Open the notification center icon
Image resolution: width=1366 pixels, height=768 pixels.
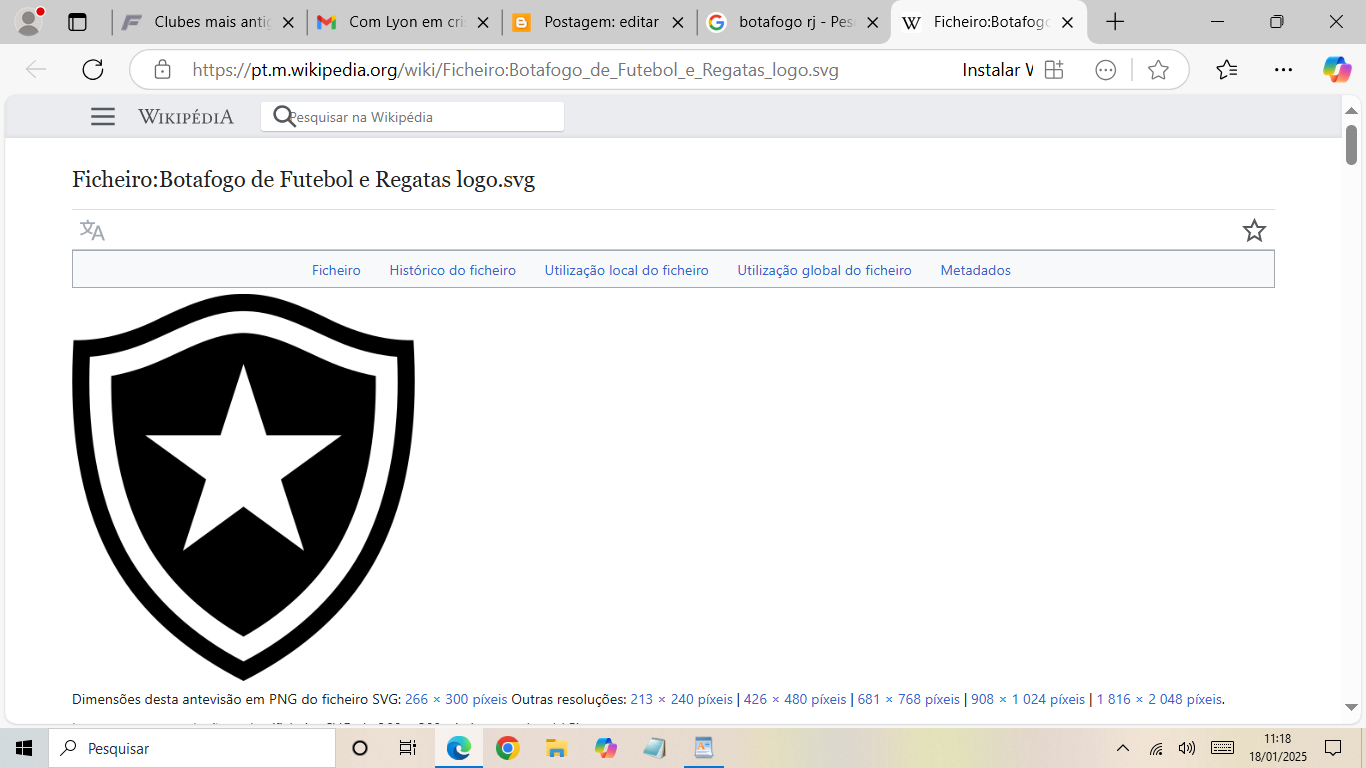(x=1333, y=748)
